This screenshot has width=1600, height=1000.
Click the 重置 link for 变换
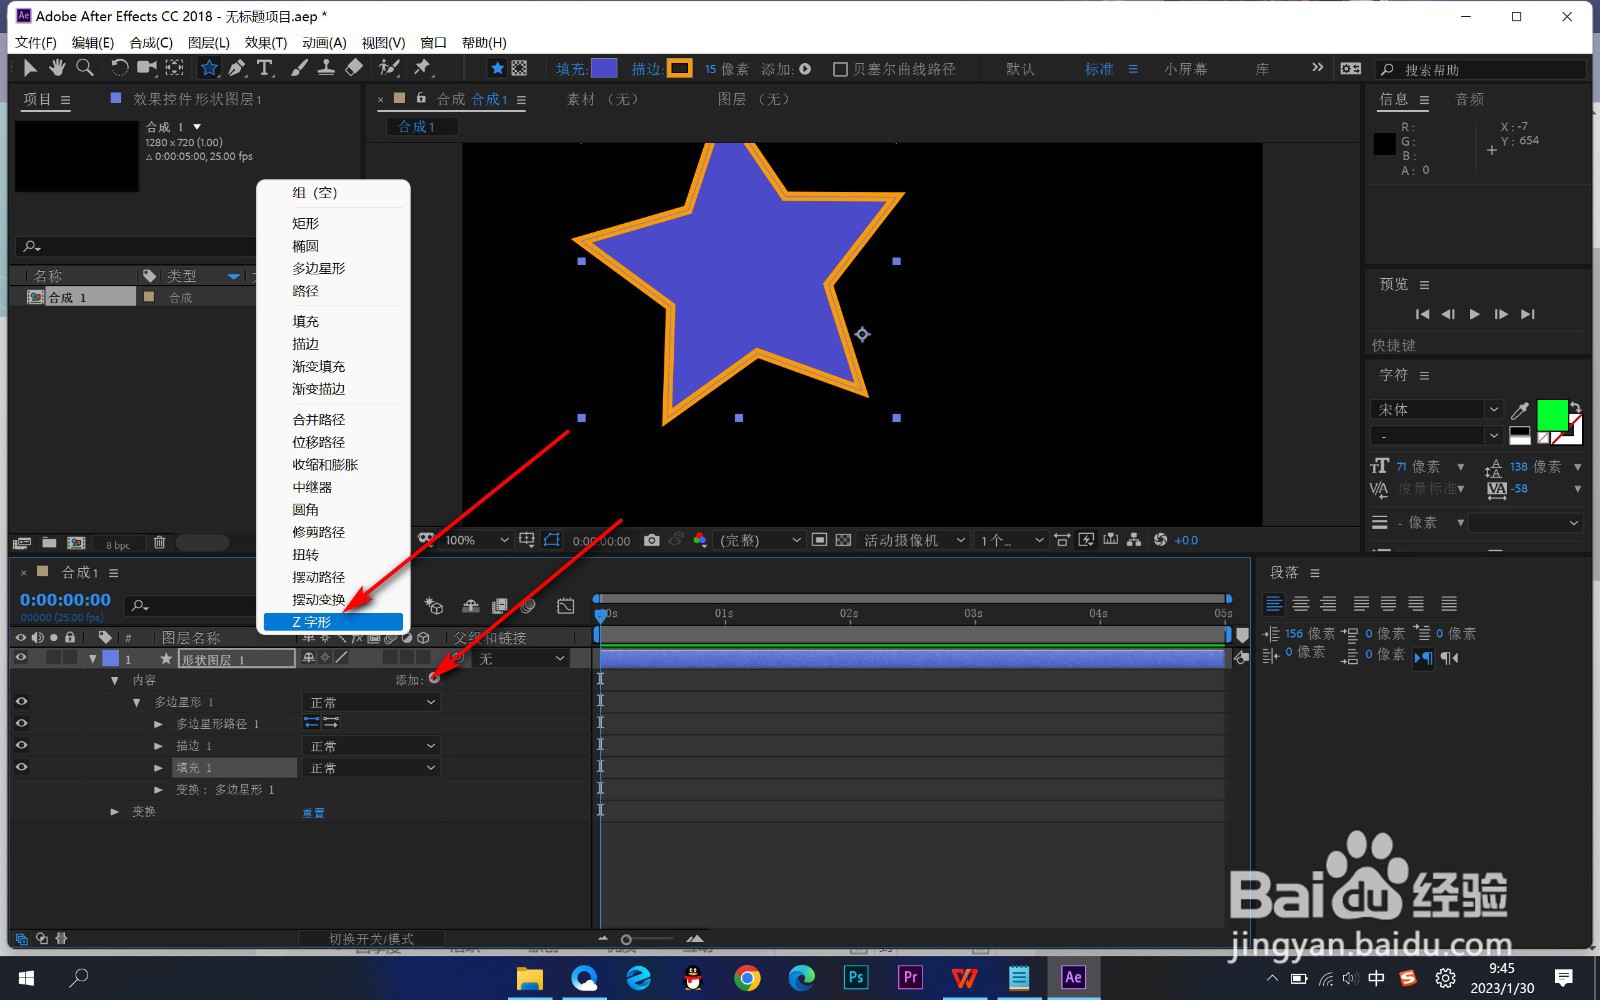point(313,813)
